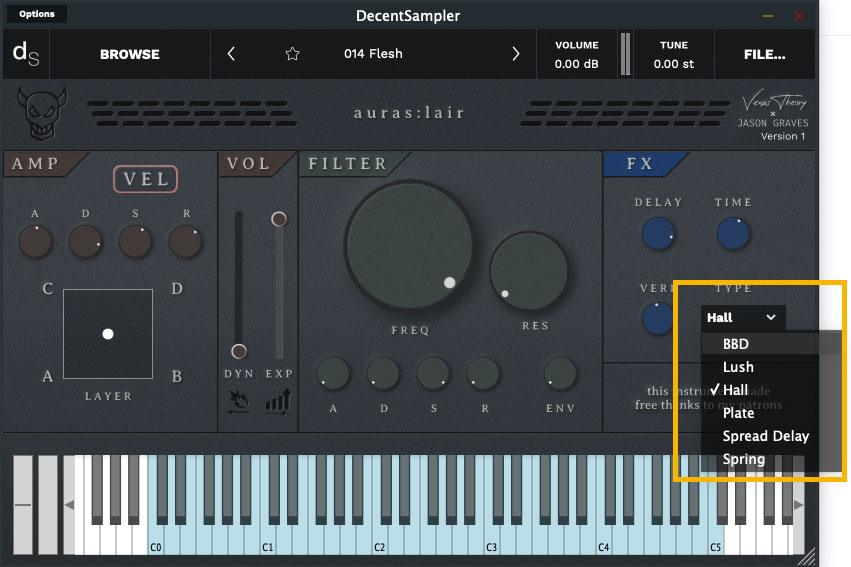Click the AMP release R knob
Viewport: 851px width, 567px height.
tap(185, 241)
